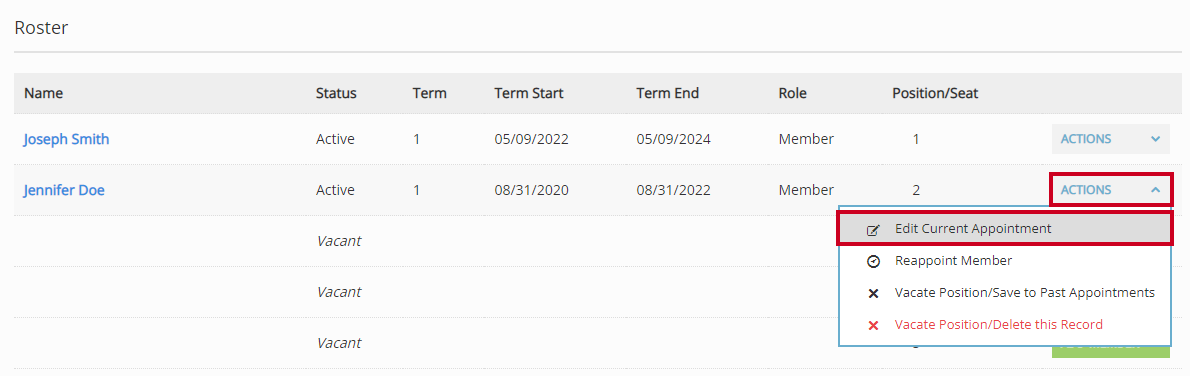Click the red X icon for Delete this Record

point(873,325)
